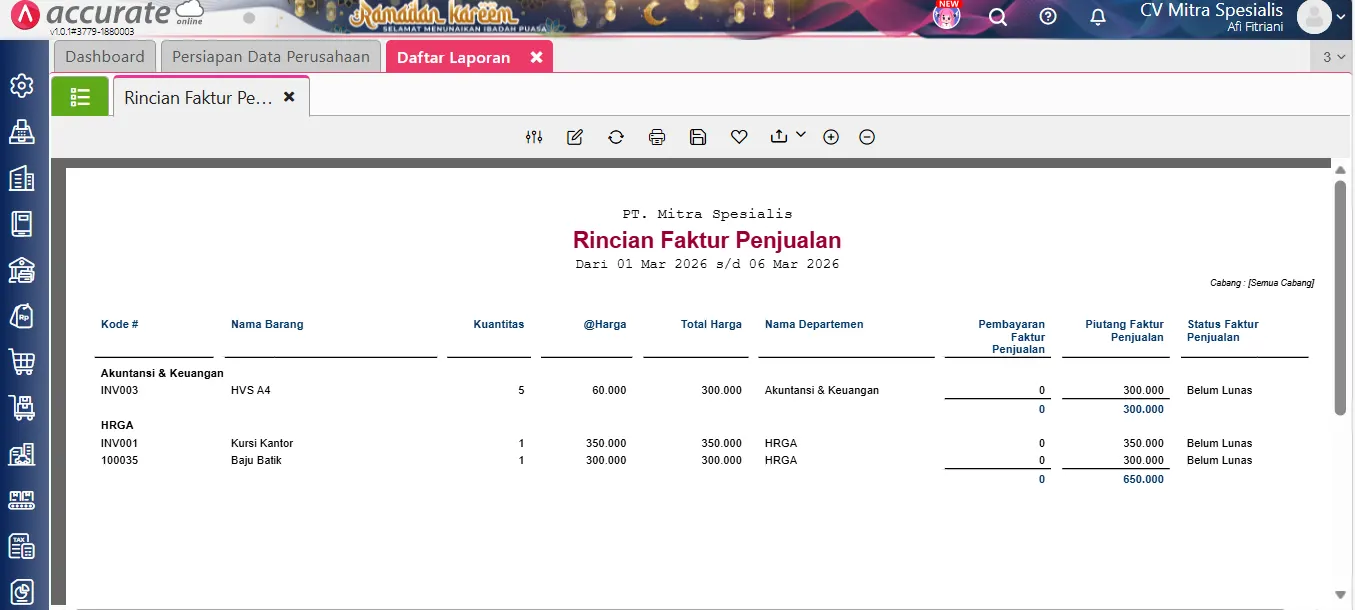
Task: Zoom in on the report preview
Action: point(831,136)
